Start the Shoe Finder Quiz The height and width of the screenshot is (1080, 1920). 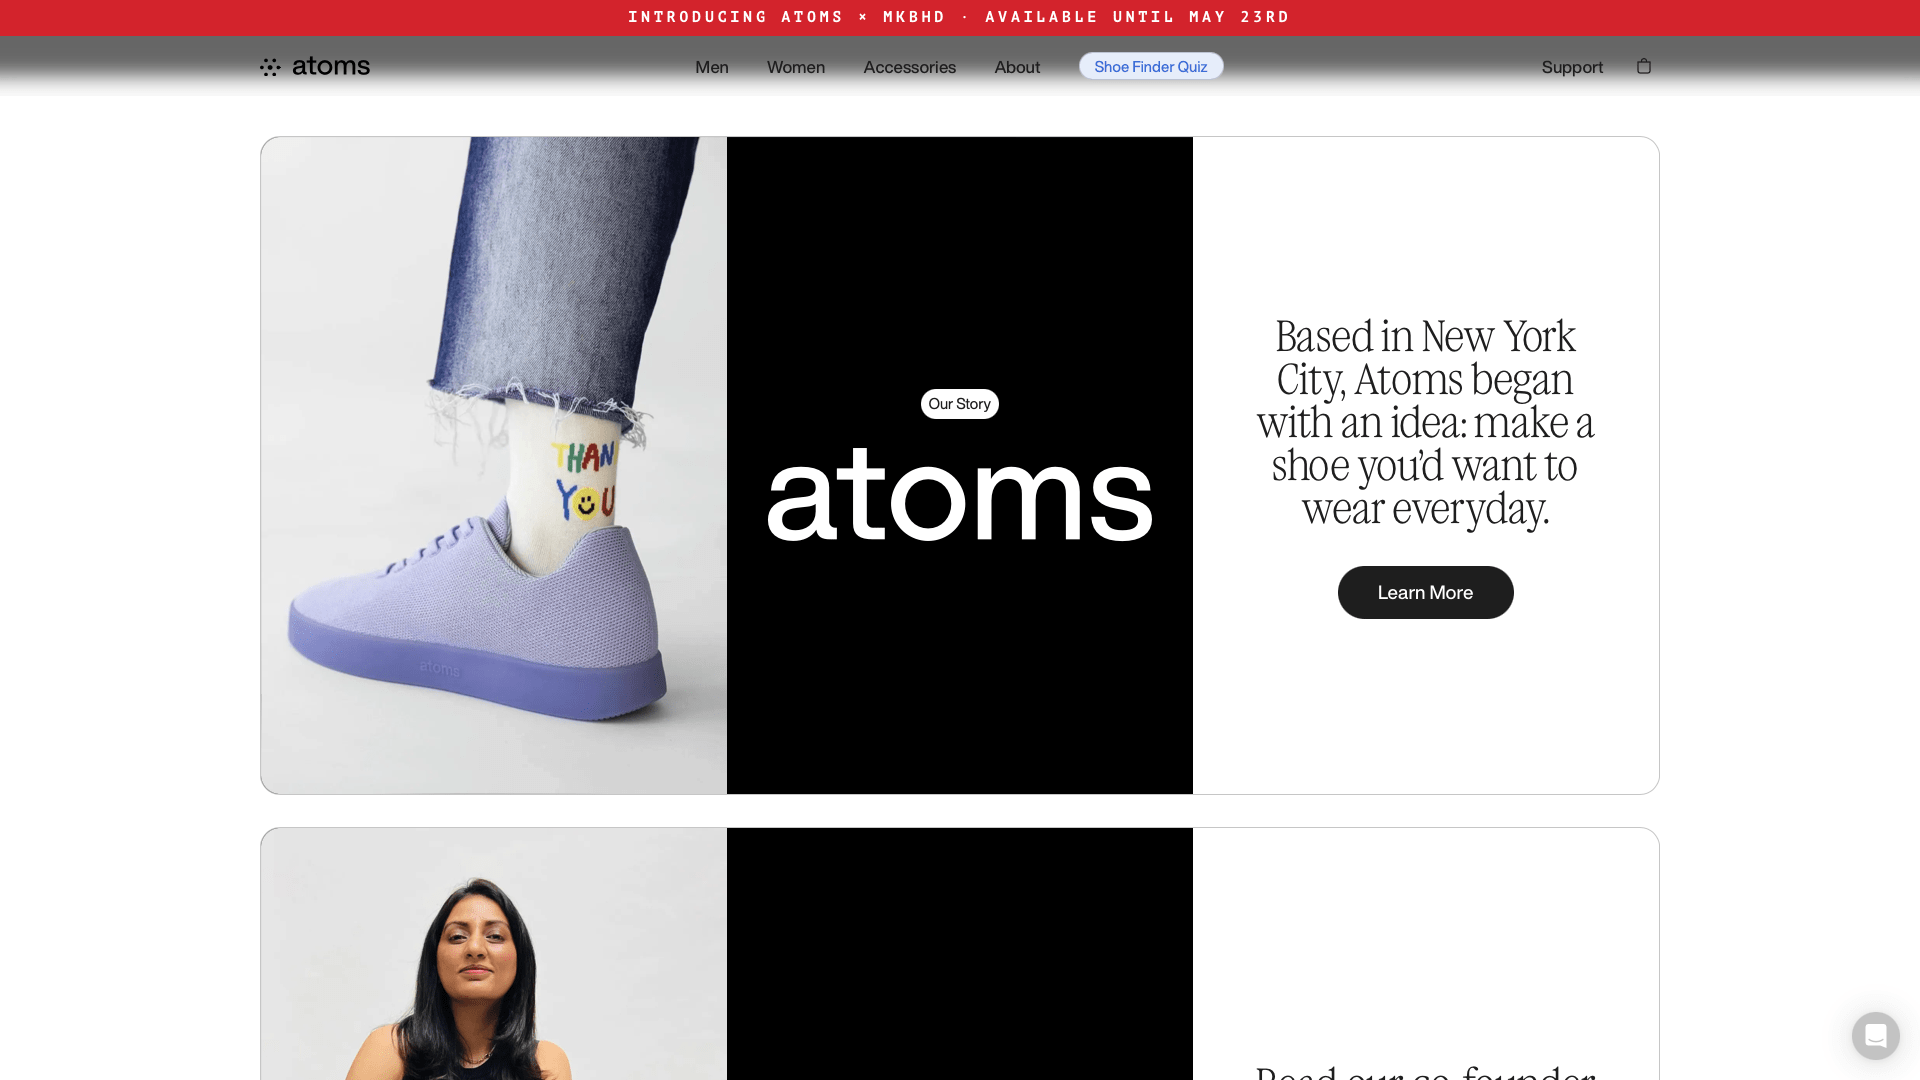pyautogui.click(x=1151, y=66)
